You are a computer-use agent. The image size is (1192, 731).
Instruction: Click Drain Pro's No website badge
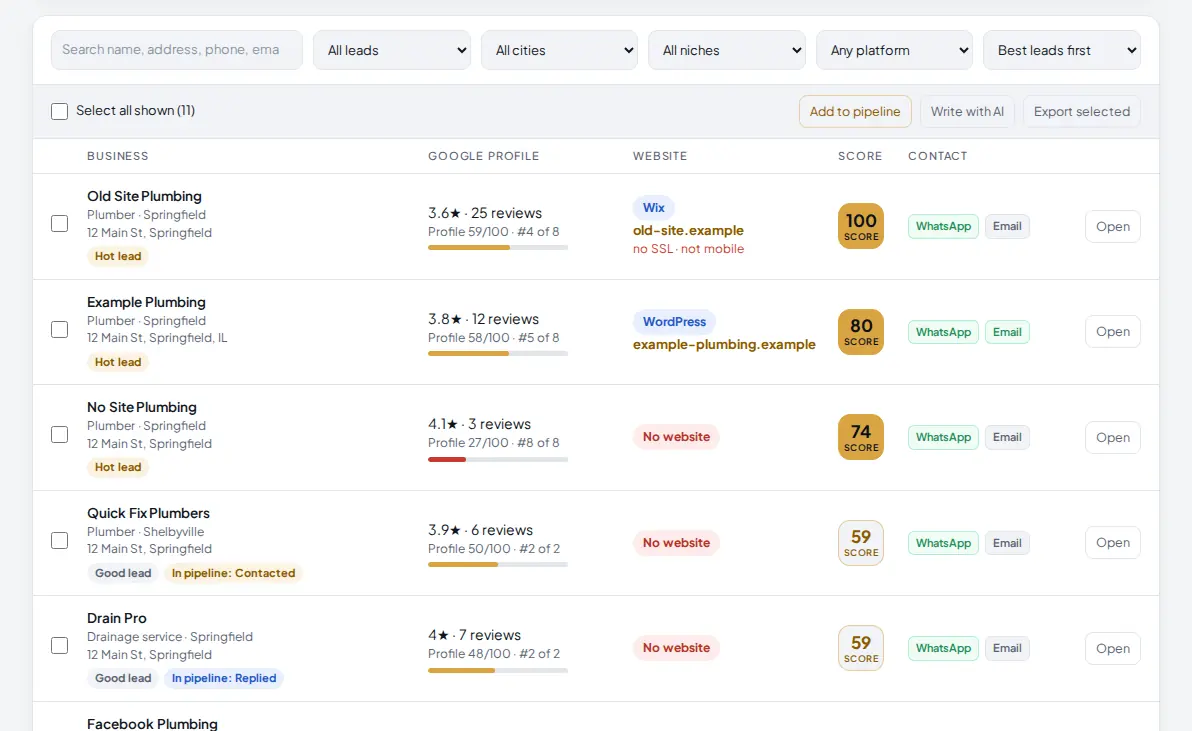click(677, 648)
